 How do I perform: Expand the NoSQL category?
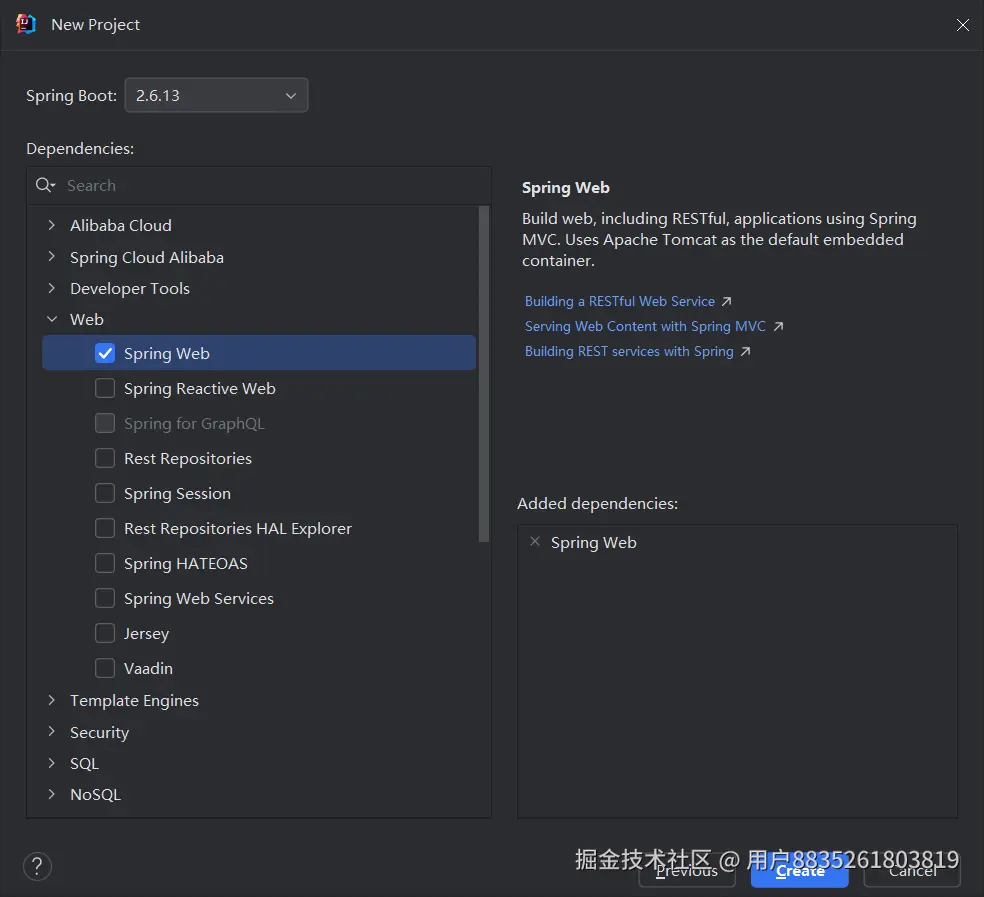51,794
